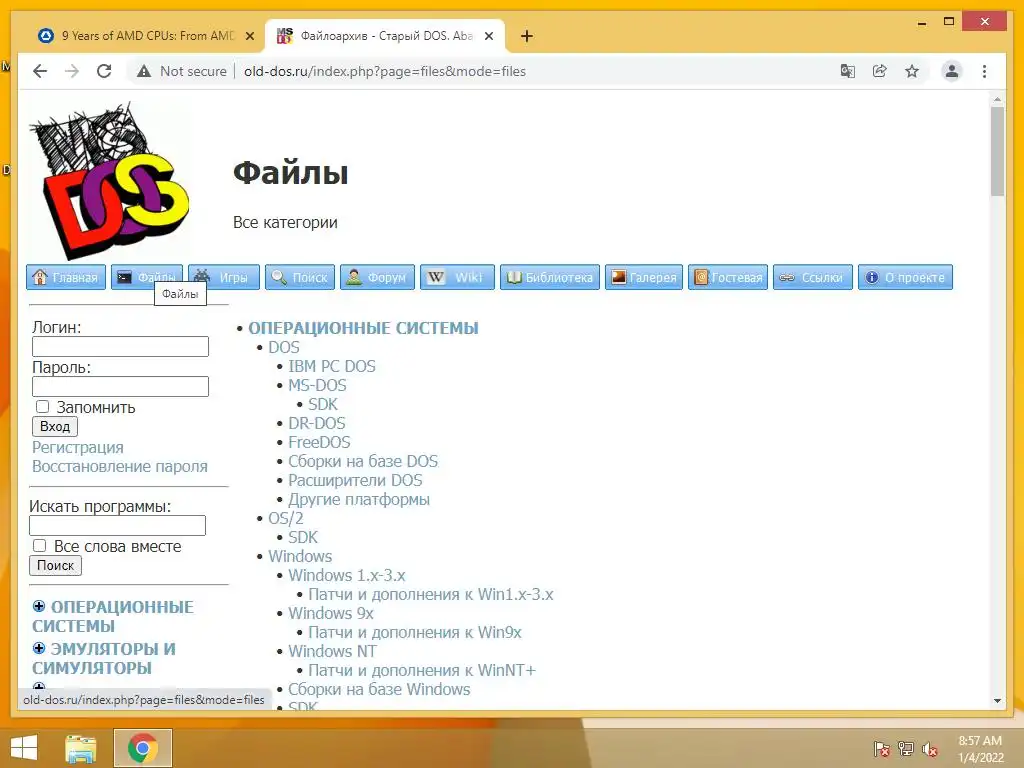Bookmark this page with star icon

coord(912,71)
